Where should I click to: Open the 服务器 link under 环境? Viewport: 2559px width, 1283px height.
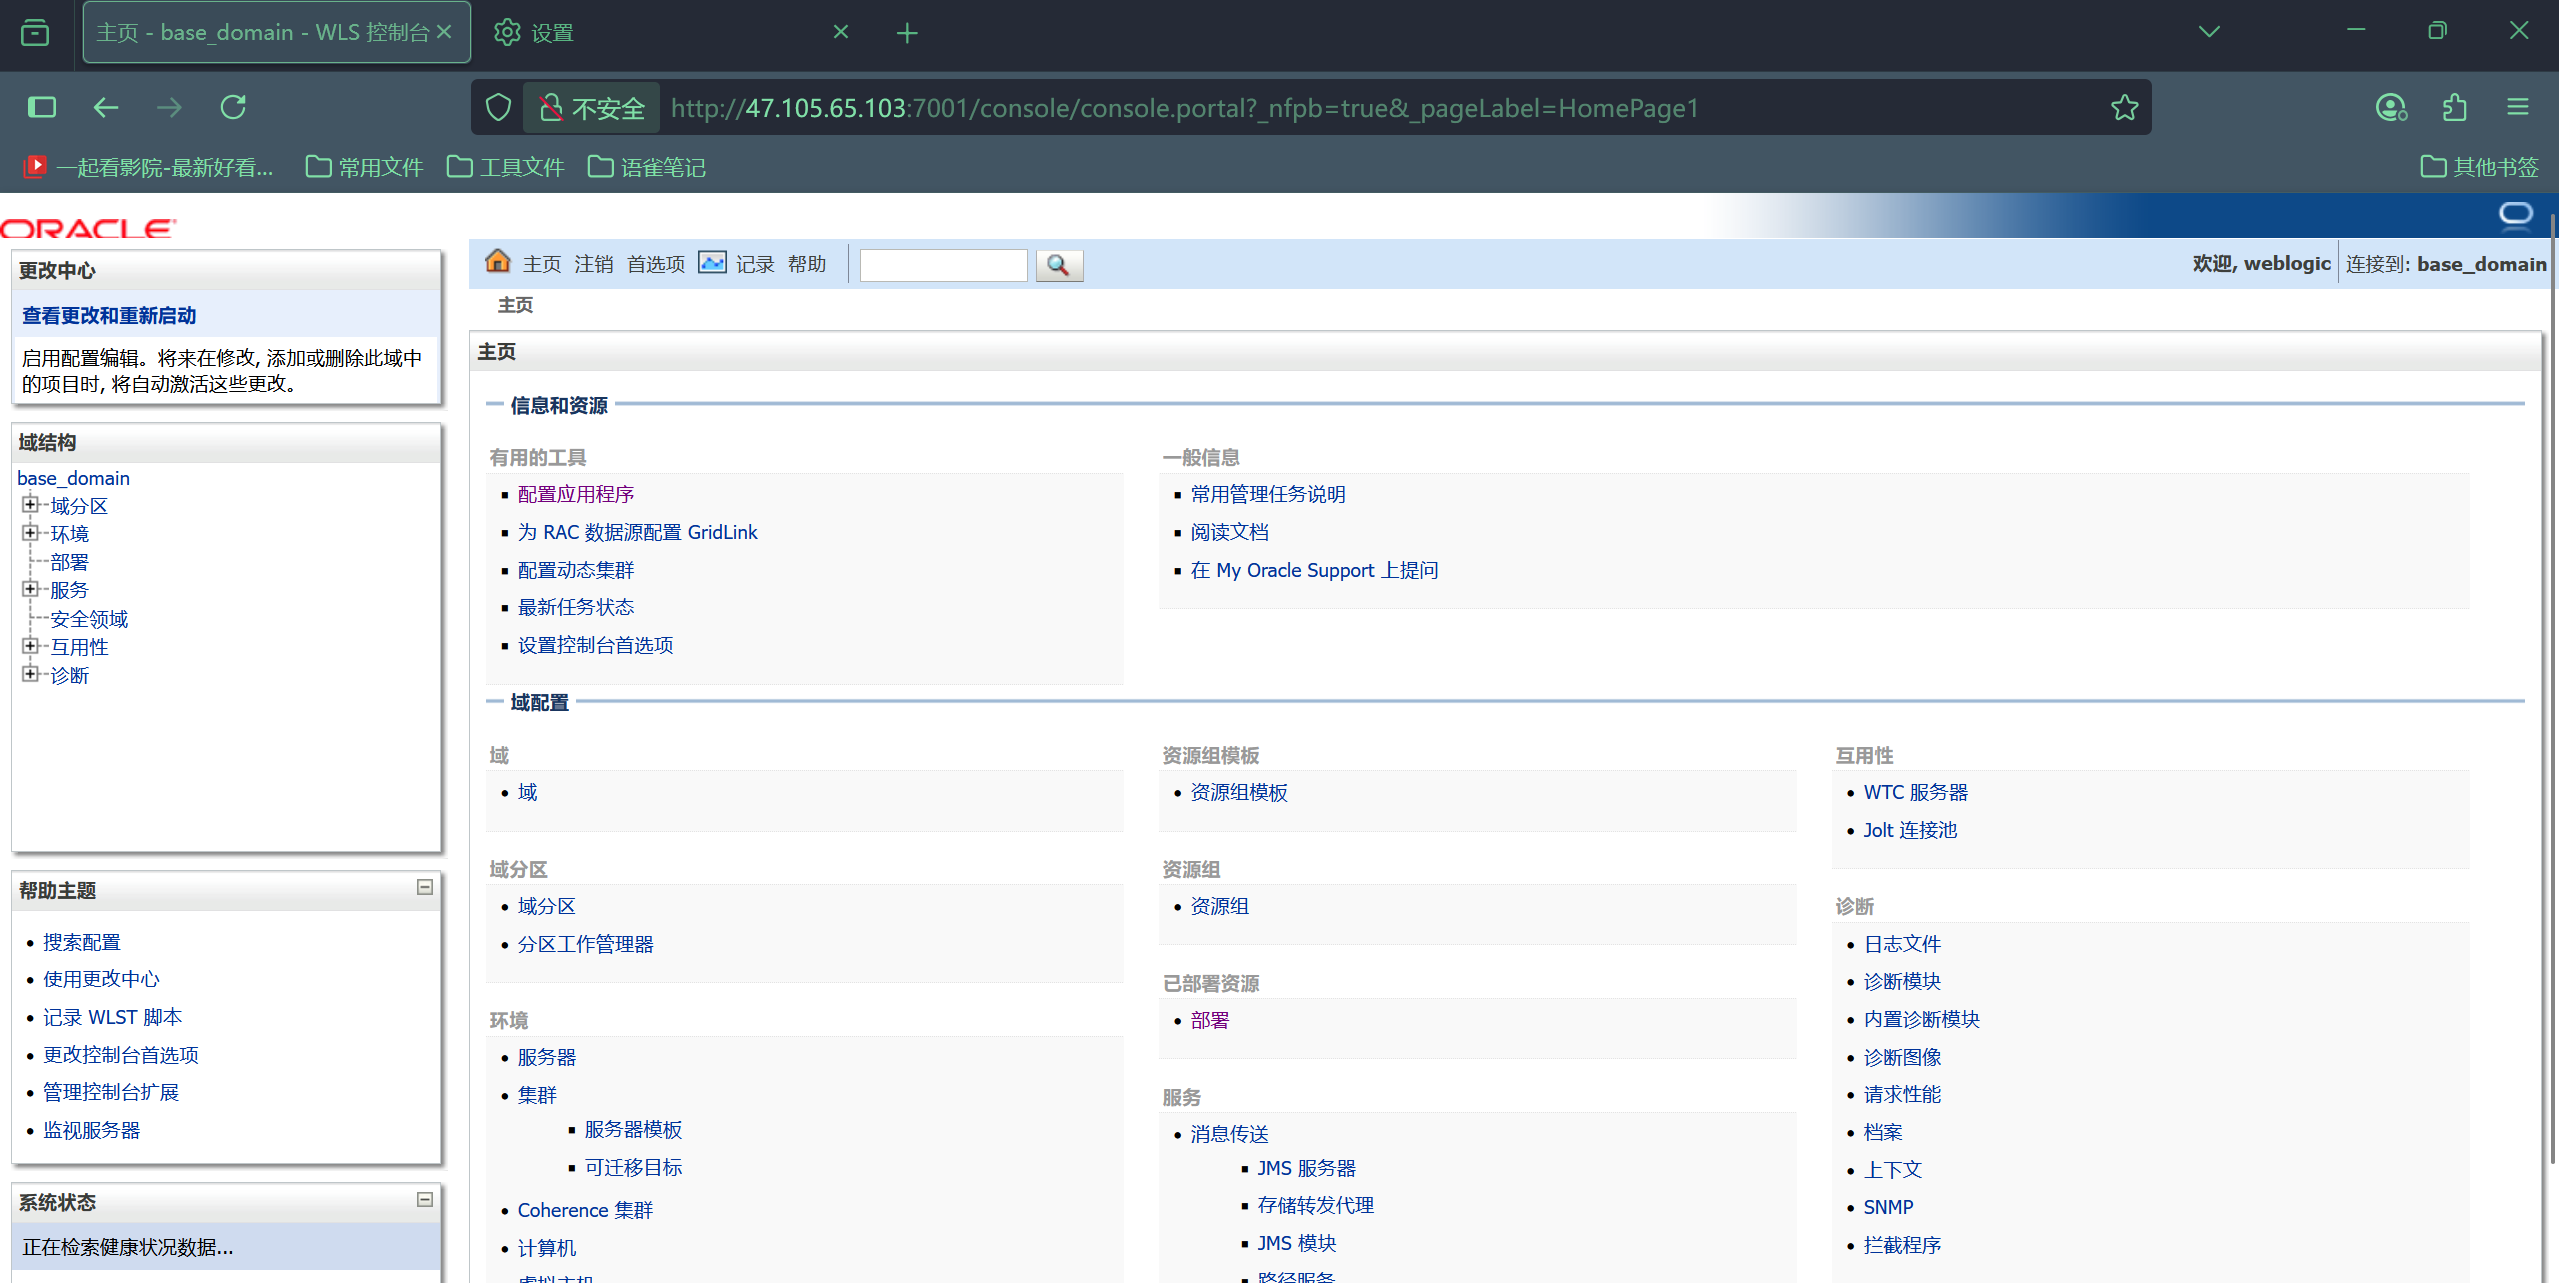pos(547,1057)
